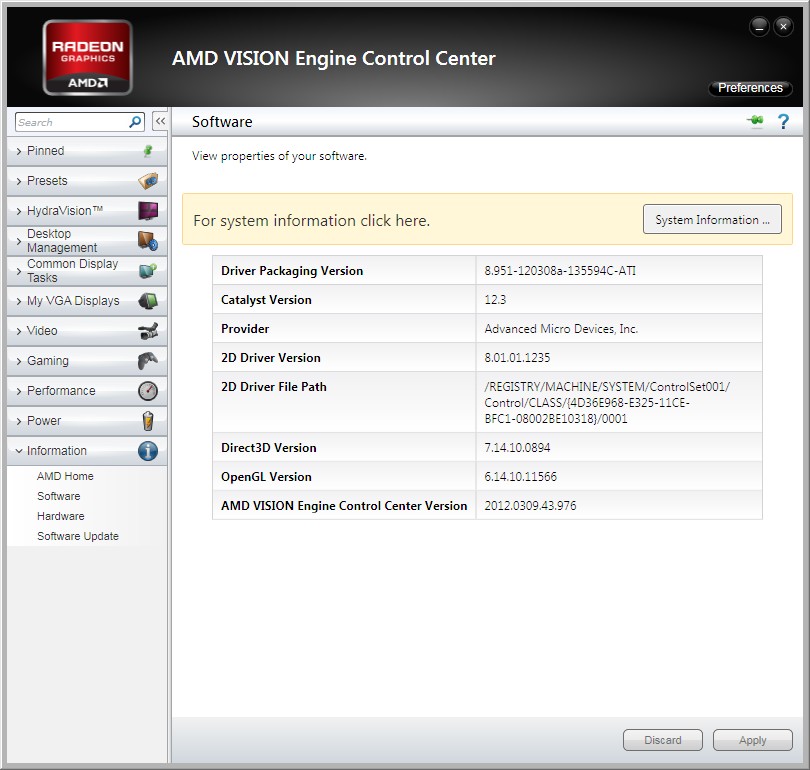The width and height of the screenshot is (810, 770).
Task: Click the Driver Packaging Version label
Action: click(292, 271)
